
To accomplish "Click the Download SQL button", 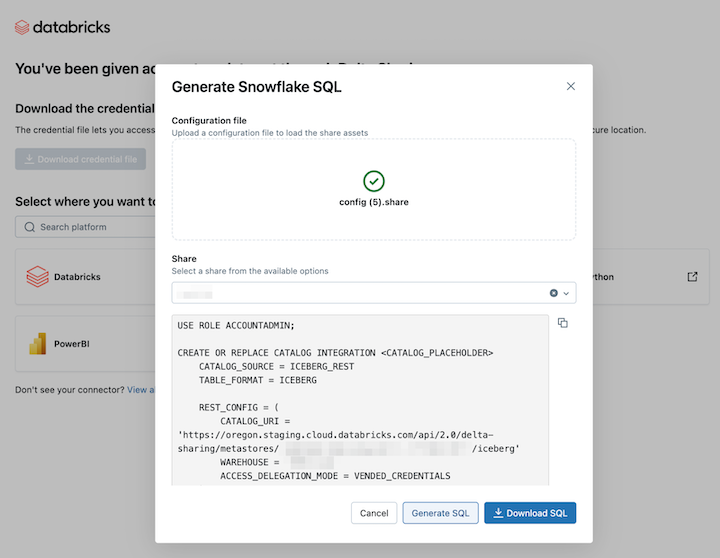I will pyautogui.click(x=530, y=513).
